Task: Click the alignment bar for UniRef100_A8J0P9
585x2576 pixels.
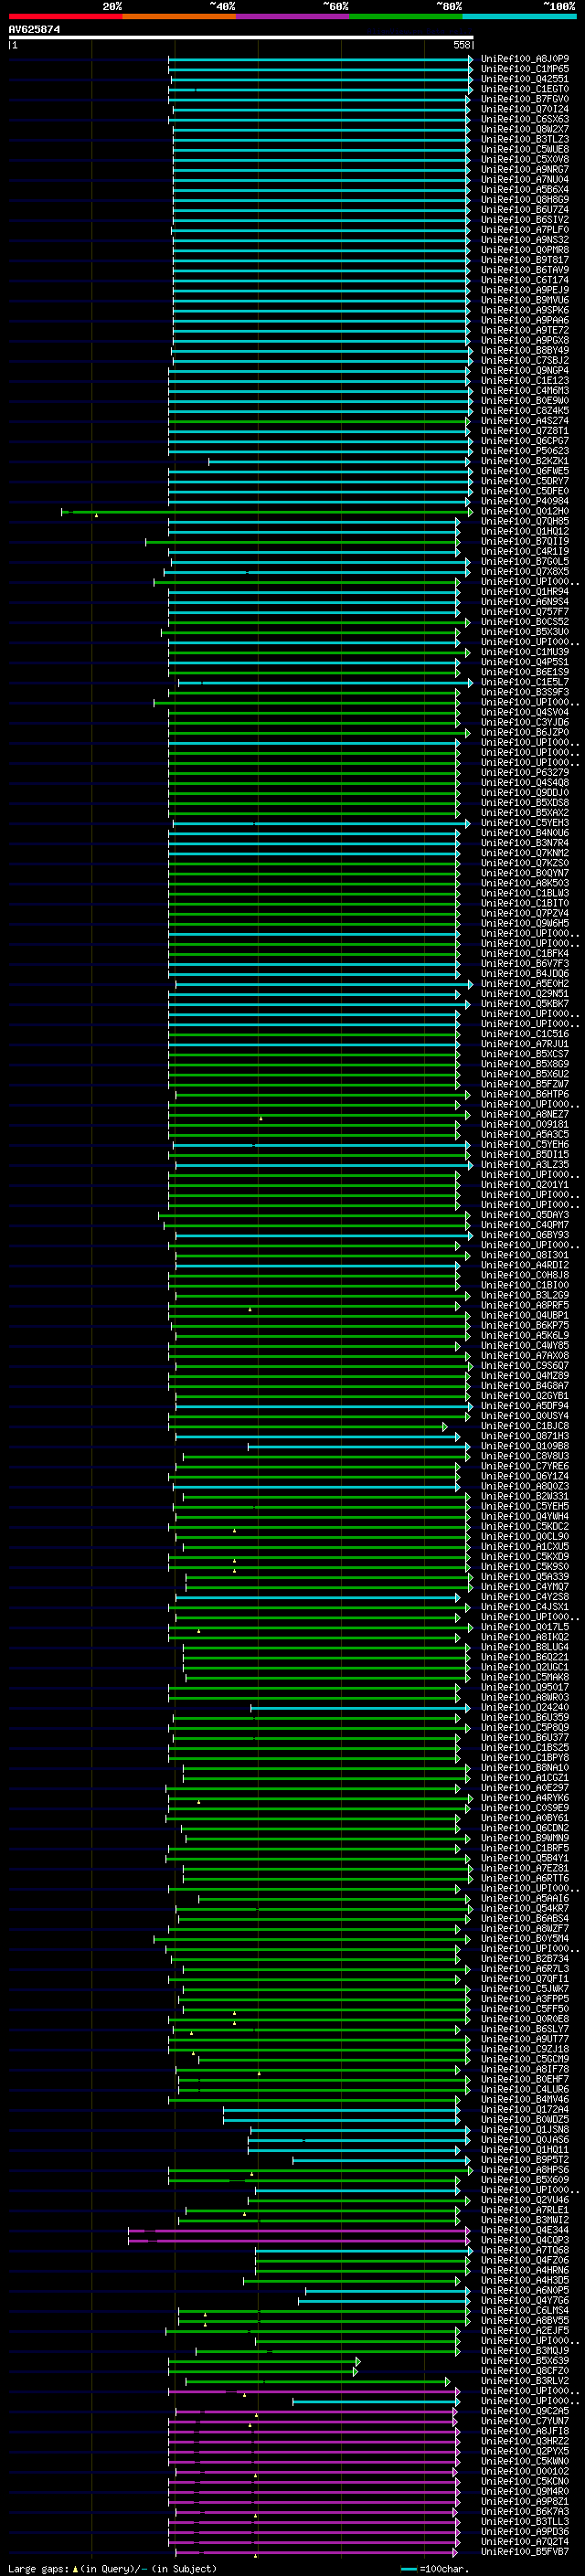Action: (321, 59)
